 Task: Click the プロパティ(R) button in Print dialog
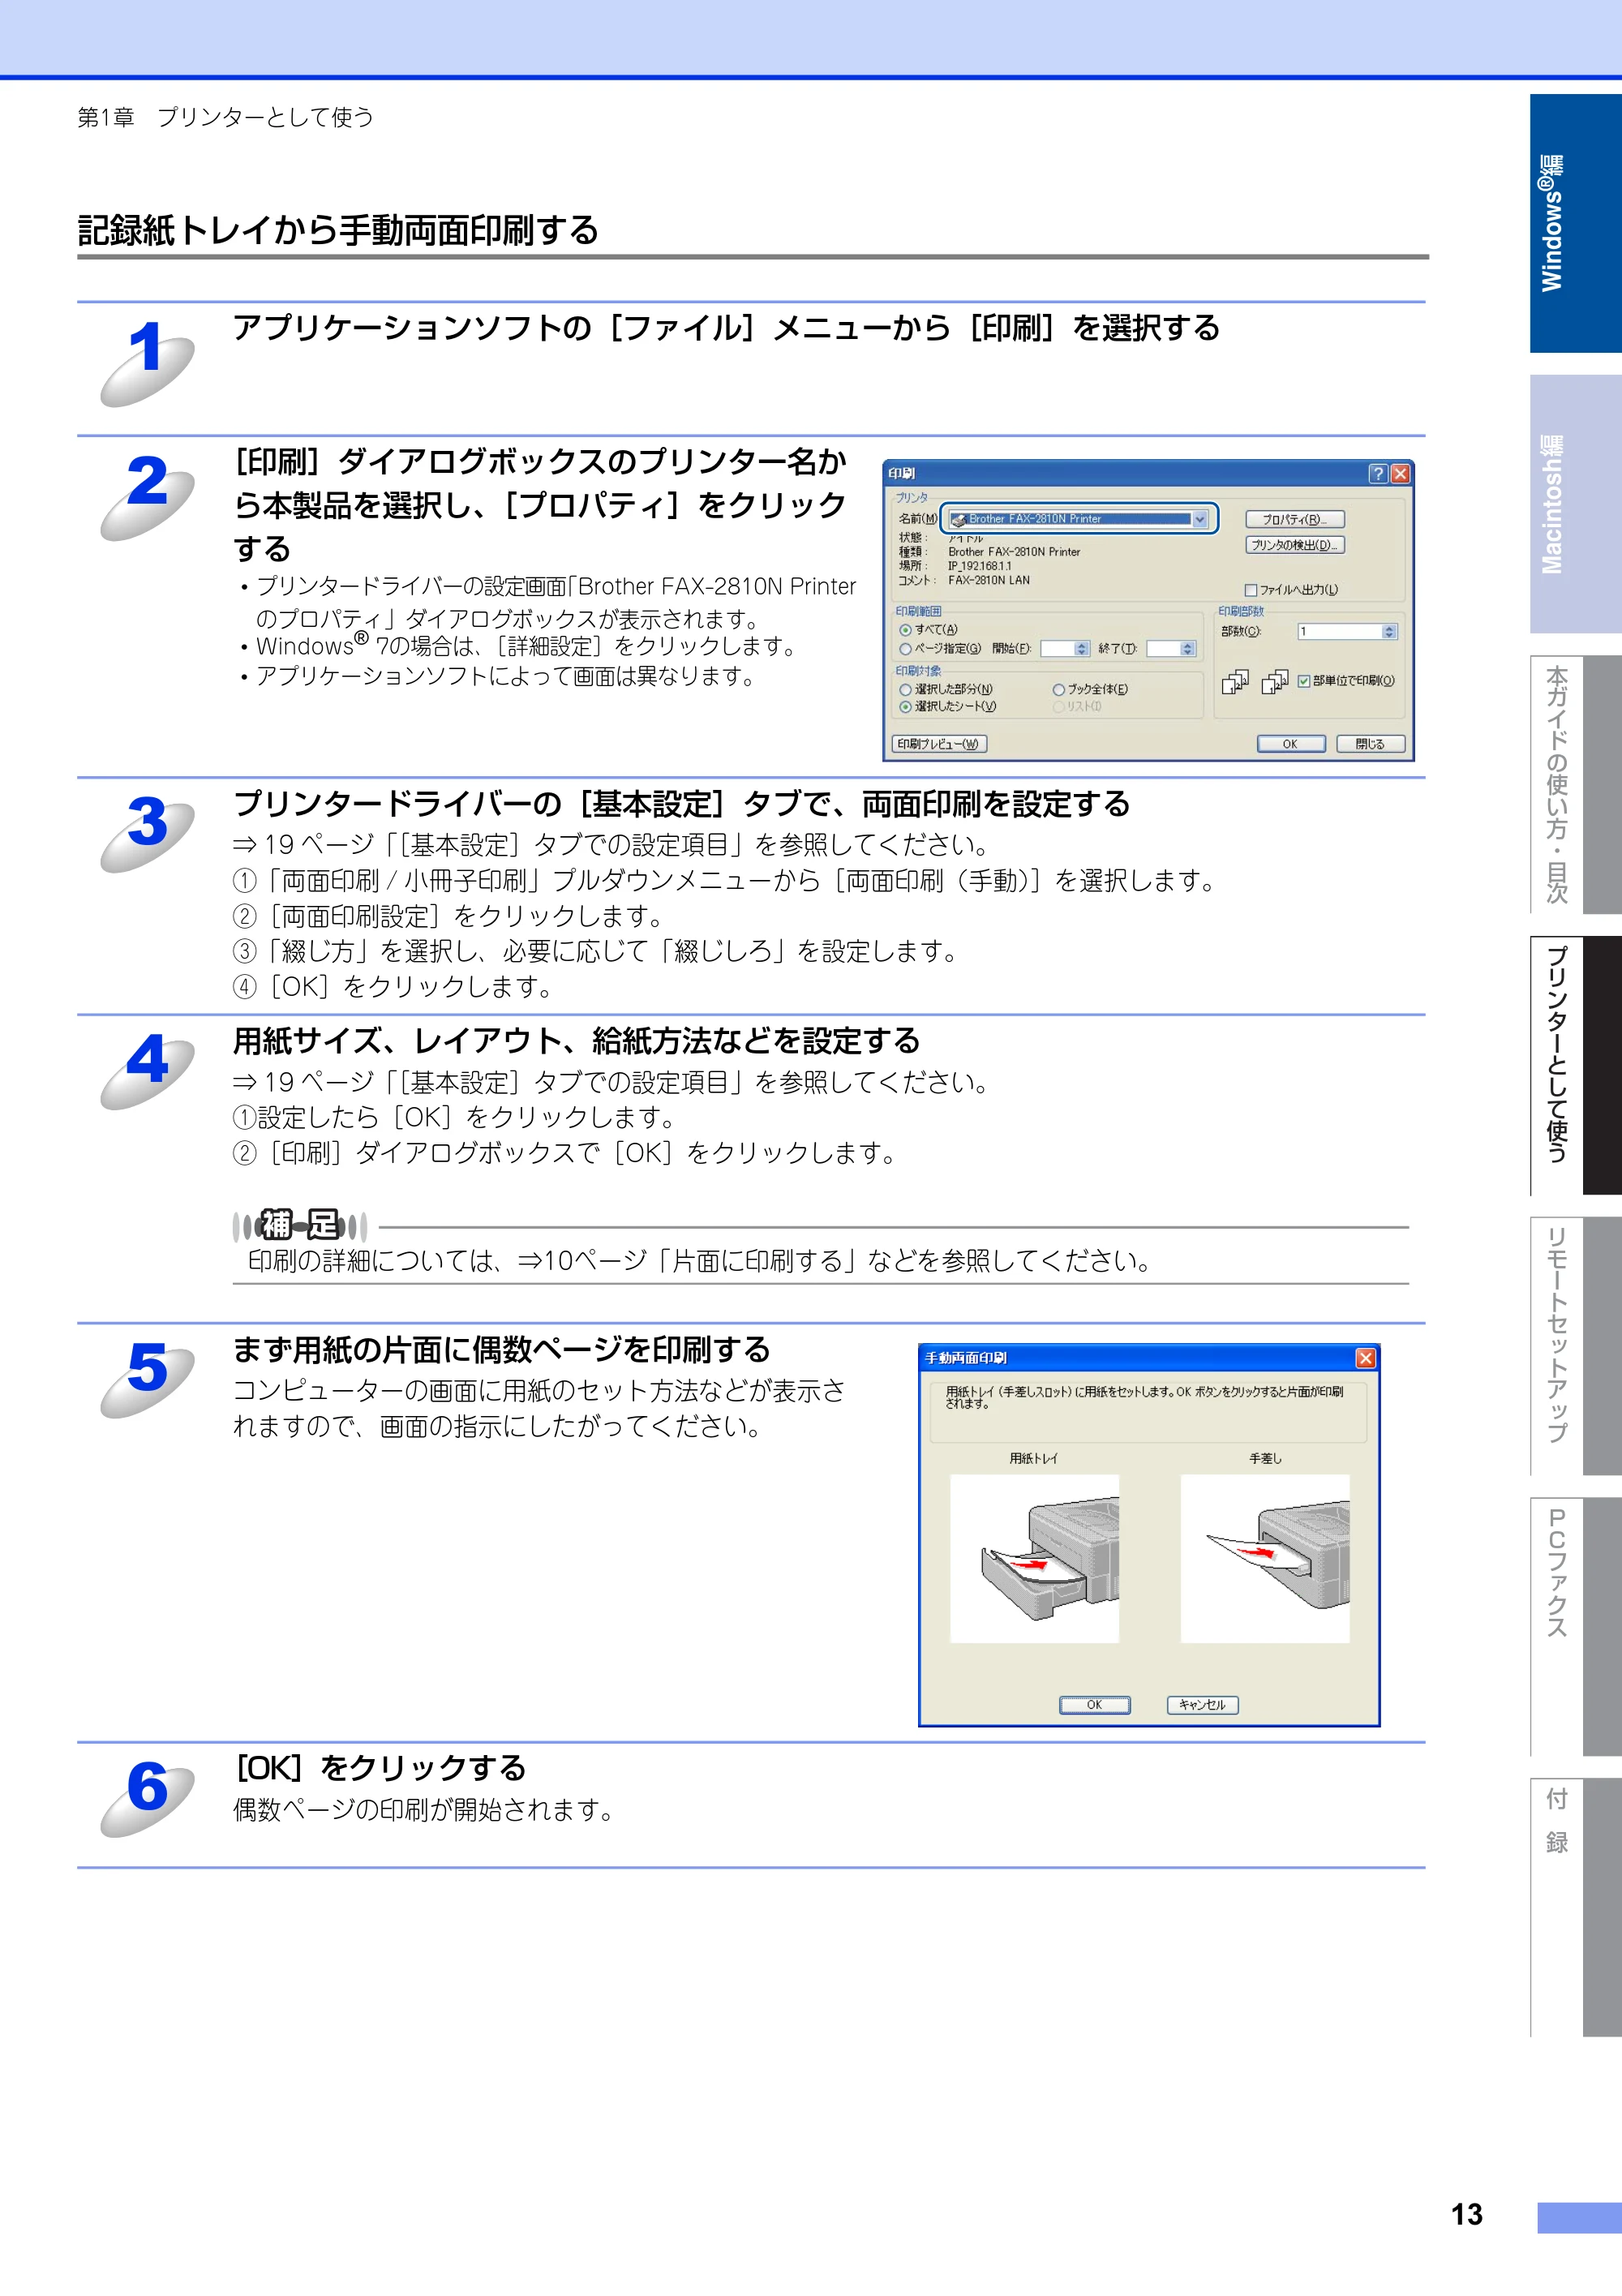tap(1294, 519)
